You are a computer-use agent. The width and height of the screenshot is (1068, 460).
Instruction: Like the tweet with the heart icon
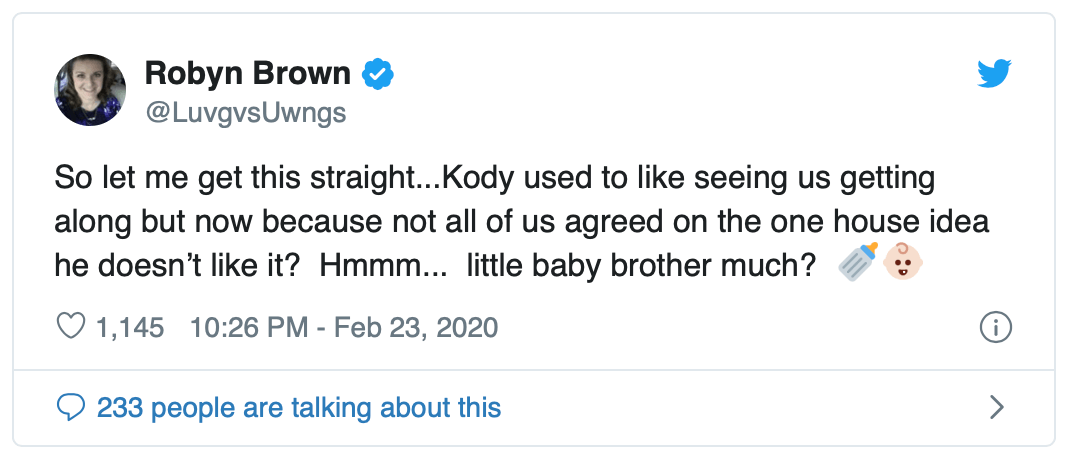[x=72, y=327]
